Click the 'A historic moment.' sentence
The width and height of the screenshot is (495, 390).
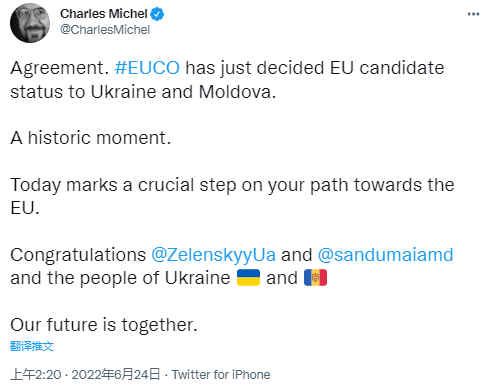click(91, 138)
